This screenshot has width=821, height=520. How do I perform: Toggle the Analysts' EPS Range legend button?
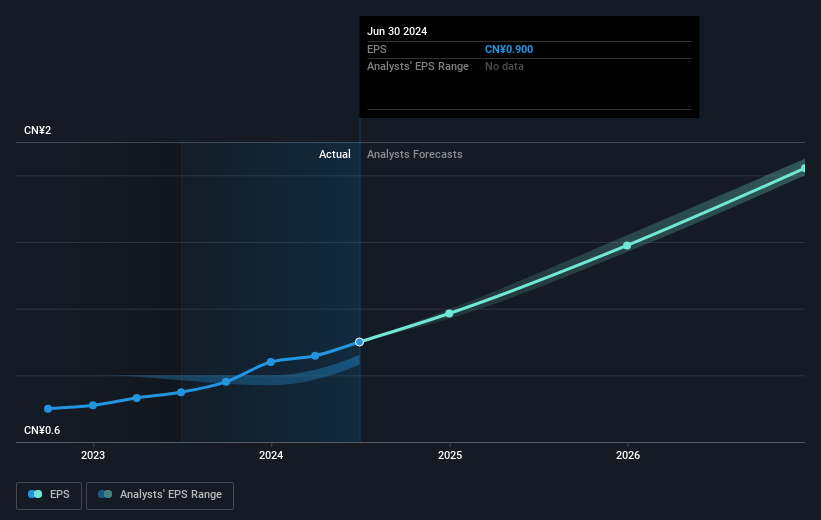click(x=160, y=495)
